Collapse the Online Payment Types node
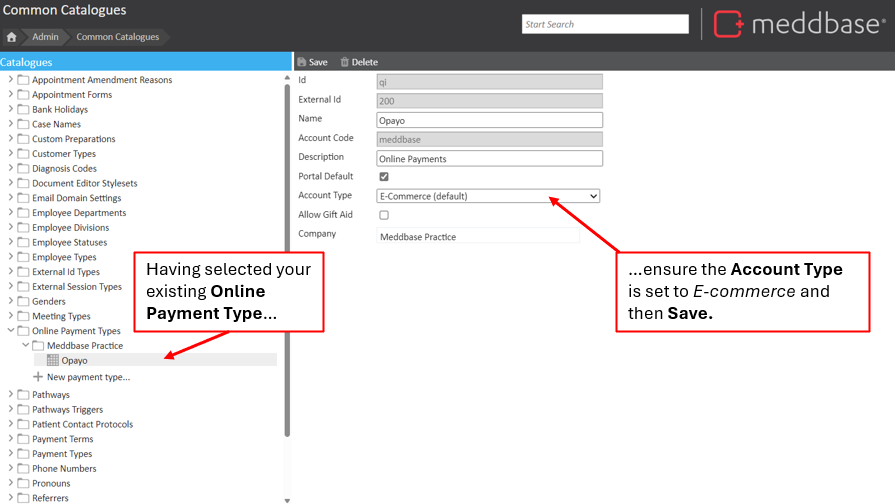895x504 pixels. [x=11, y=331]
